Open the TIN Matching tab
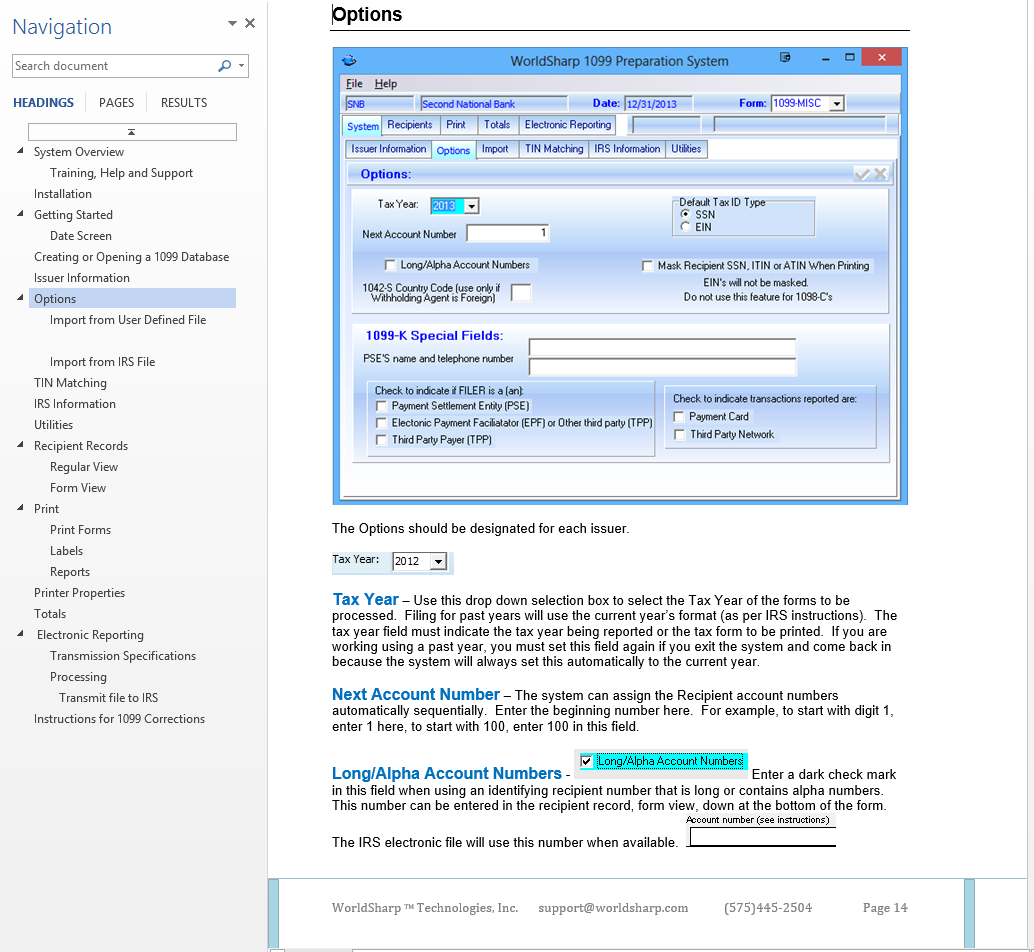The height and width of the screenshot is (952, 1034). (553, 149)
